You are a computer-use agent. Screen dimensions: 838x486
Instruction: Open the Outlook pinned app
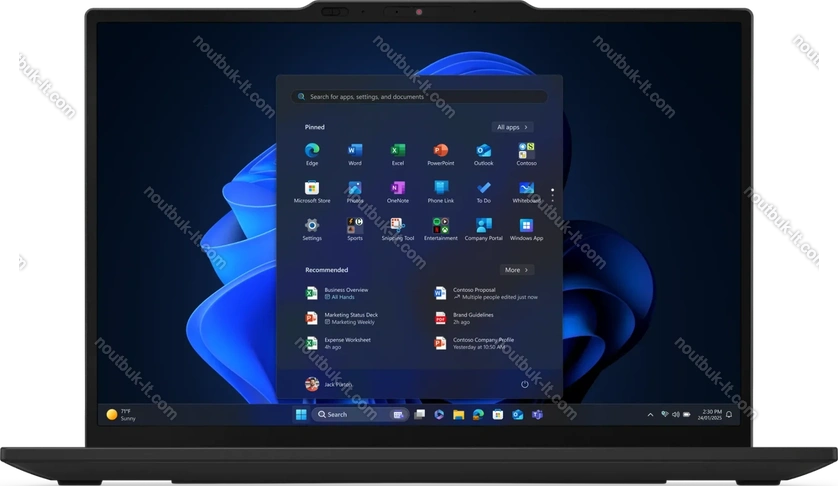tap(484, 151)
